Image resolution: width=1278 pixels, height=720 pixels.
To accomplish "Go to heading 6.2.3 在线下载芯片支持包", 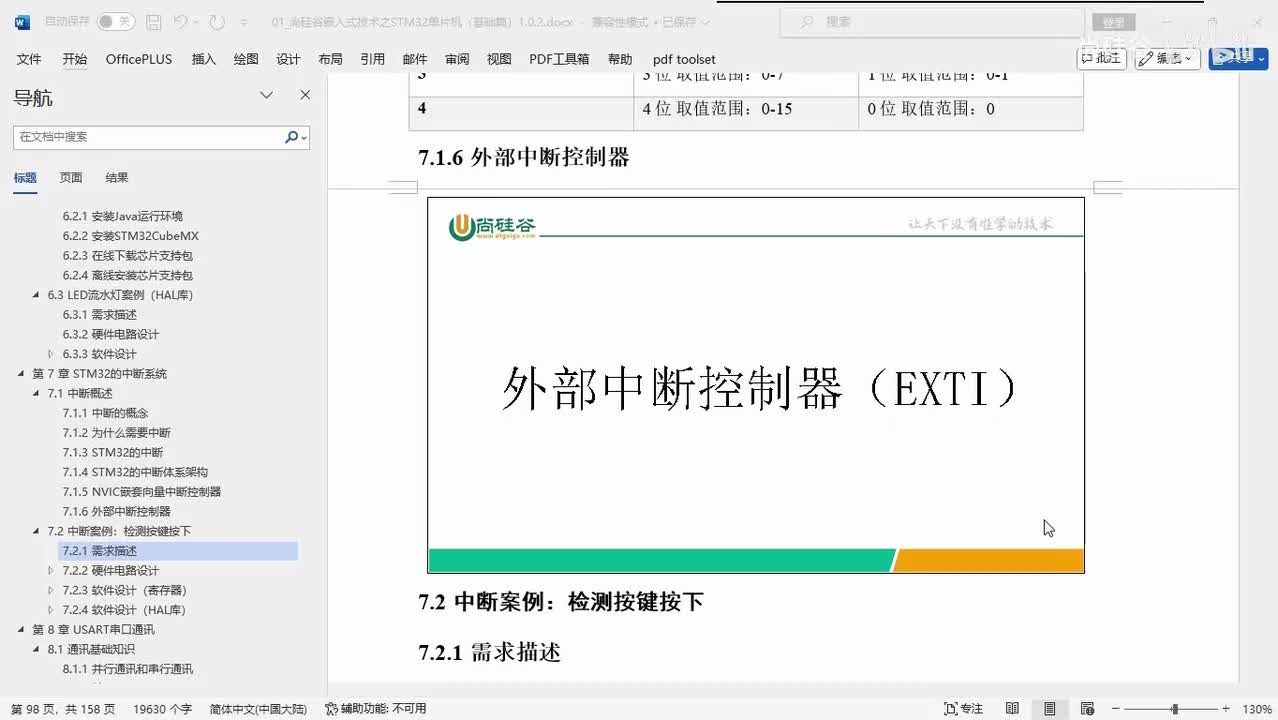I will click(128, 256).
